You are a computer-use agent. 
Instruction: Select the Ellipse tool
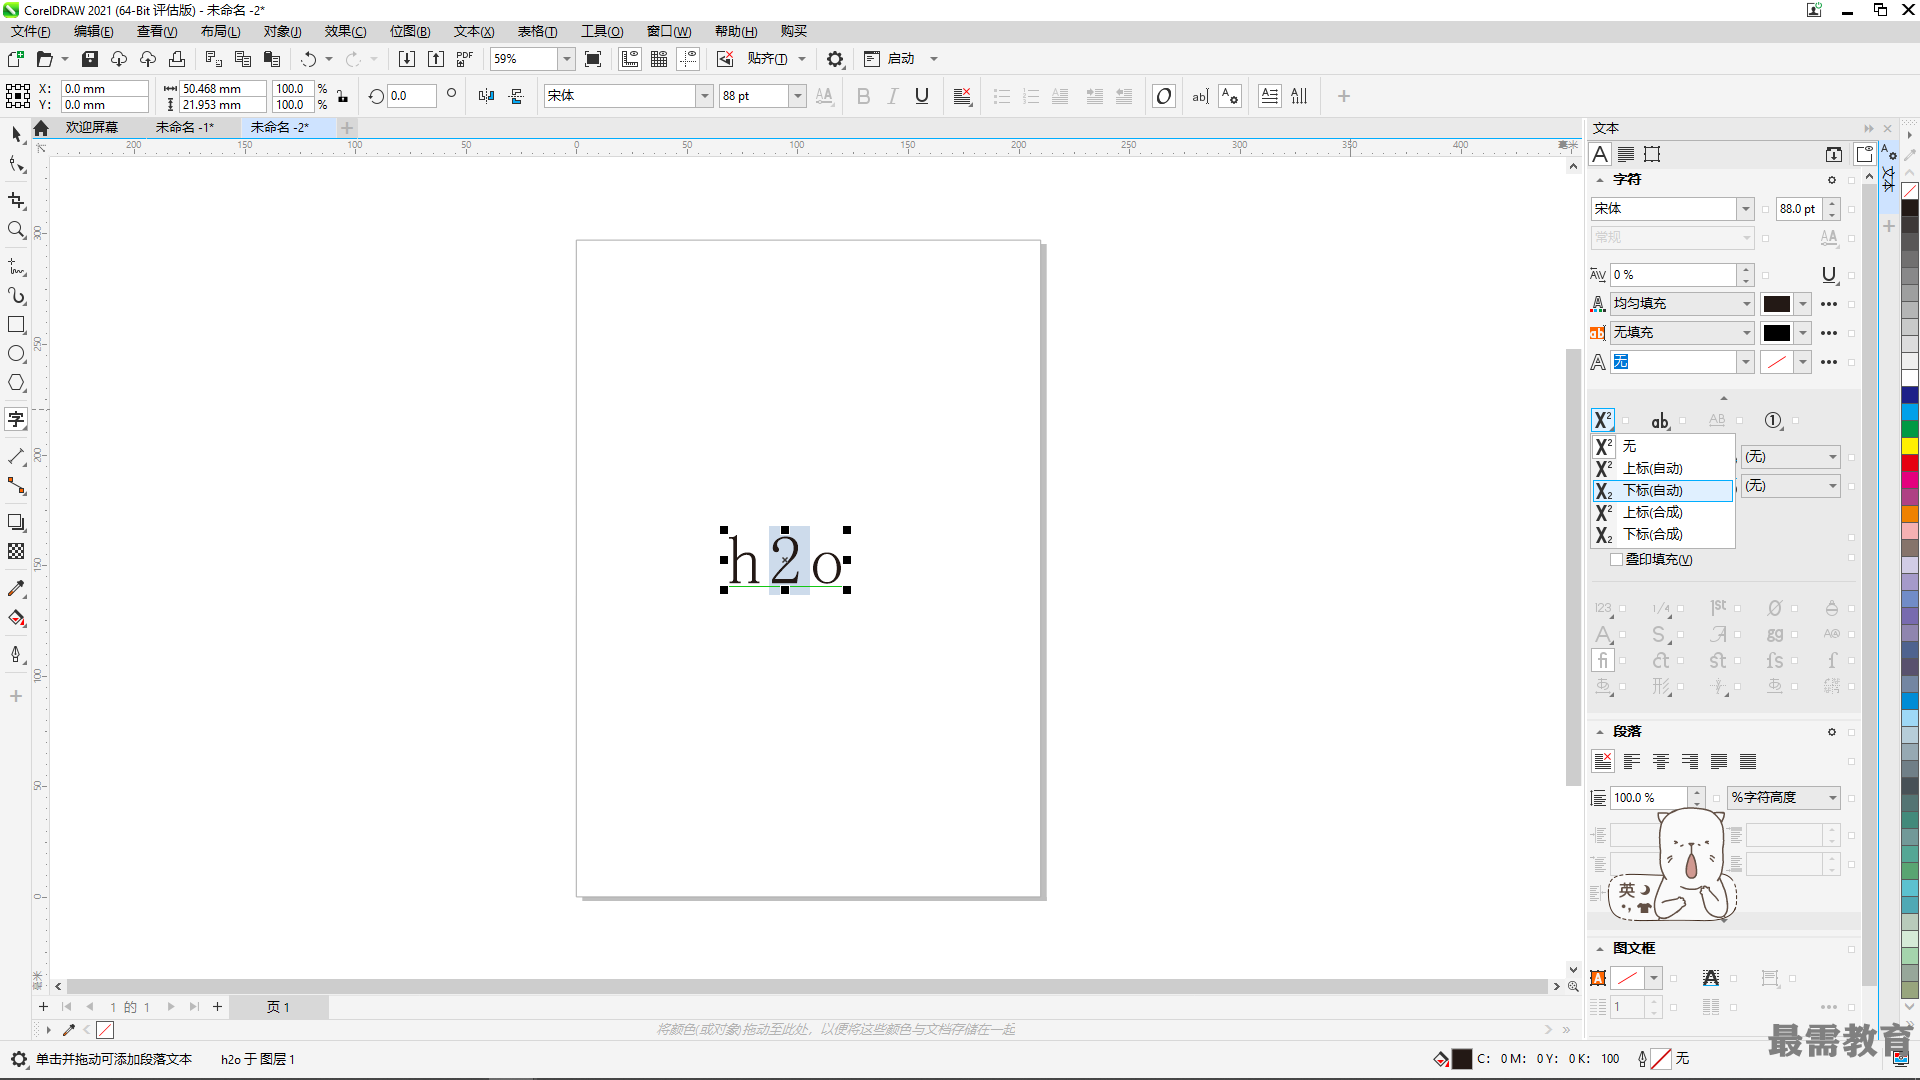pyautogui.click(x=16, y=354)
